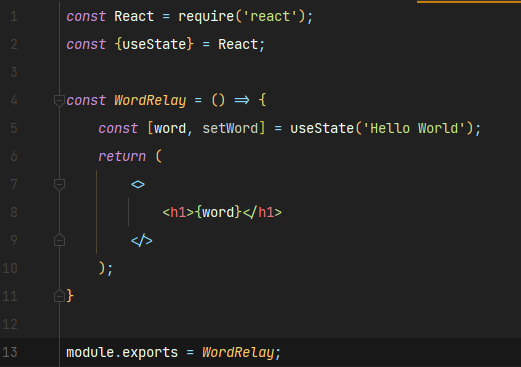Click the 'React' identifier on line 2
The width and height of the screenshot is (521, 367).
[x=238, y=44]
